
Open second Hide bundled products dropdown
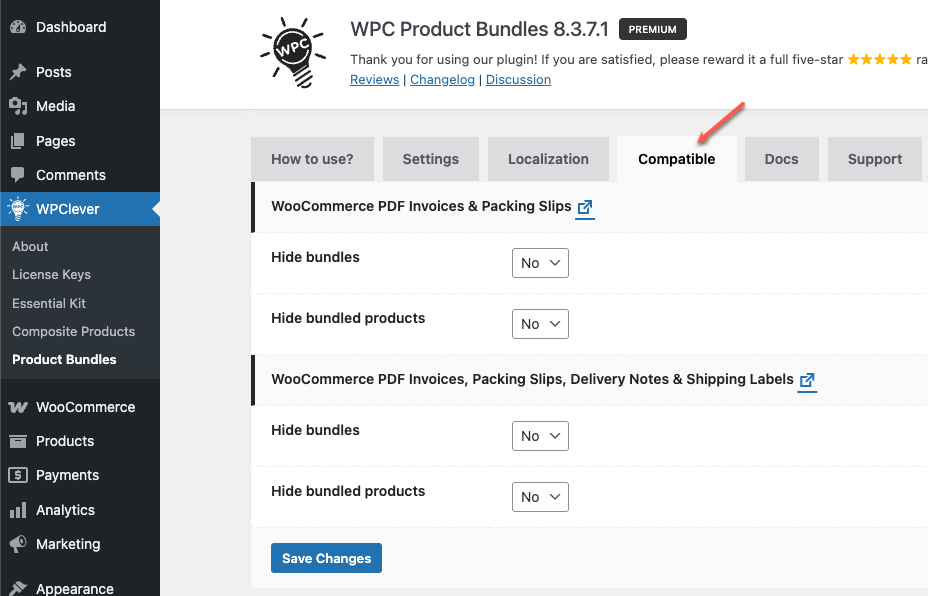pos(540,497)
